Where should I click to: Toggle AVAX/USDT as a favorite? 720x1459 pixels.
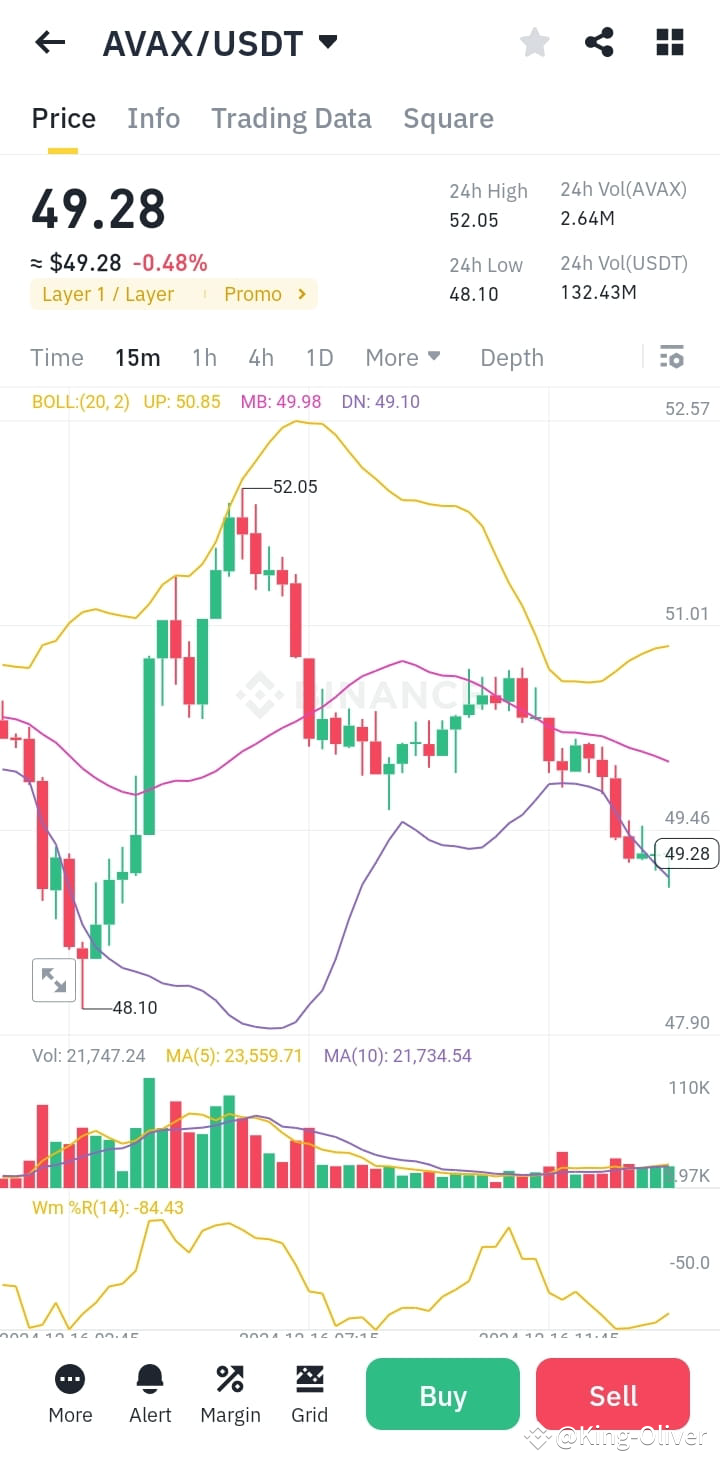(x=534, y=42)
